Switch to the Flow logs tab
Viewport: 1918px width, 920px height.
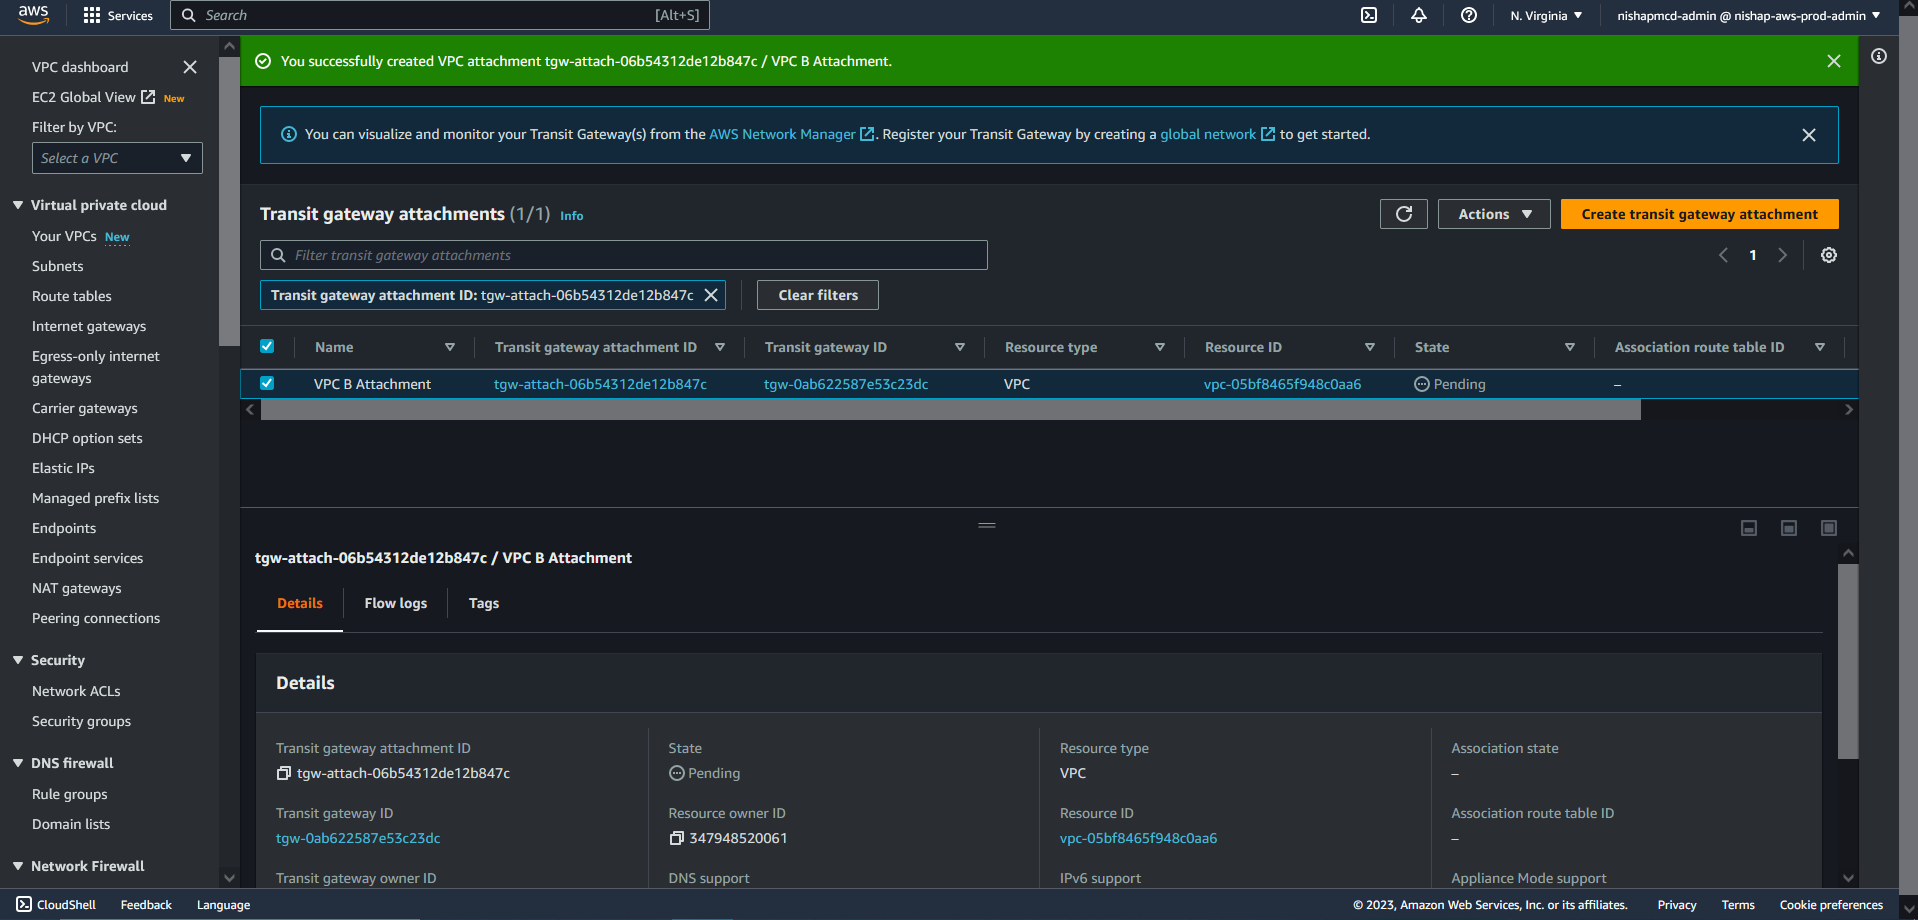coord(395,603)
